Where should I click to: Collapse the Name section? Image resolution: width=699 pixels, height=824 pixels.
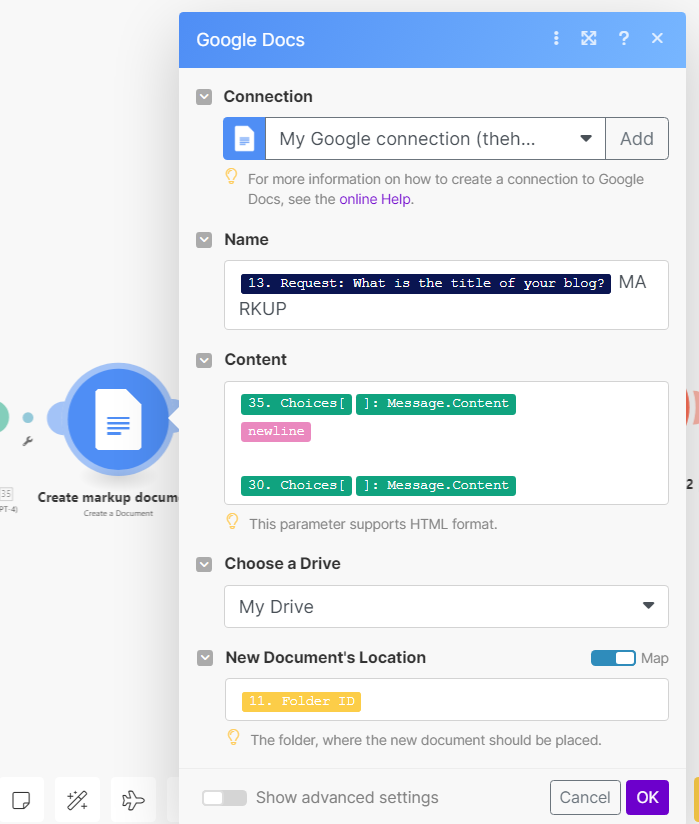[x=204, y=240]
